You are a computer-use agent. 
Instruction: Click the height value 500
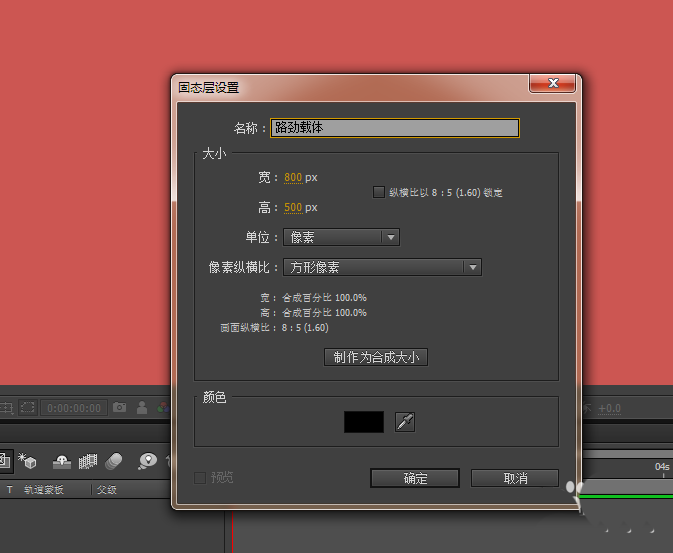pos(293,207)
